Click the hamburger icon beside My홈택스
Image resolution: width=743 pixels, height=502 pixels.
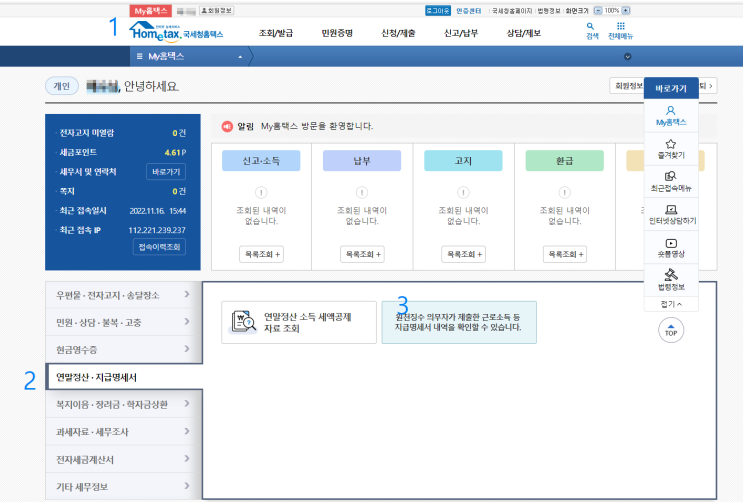click(139, 56)
